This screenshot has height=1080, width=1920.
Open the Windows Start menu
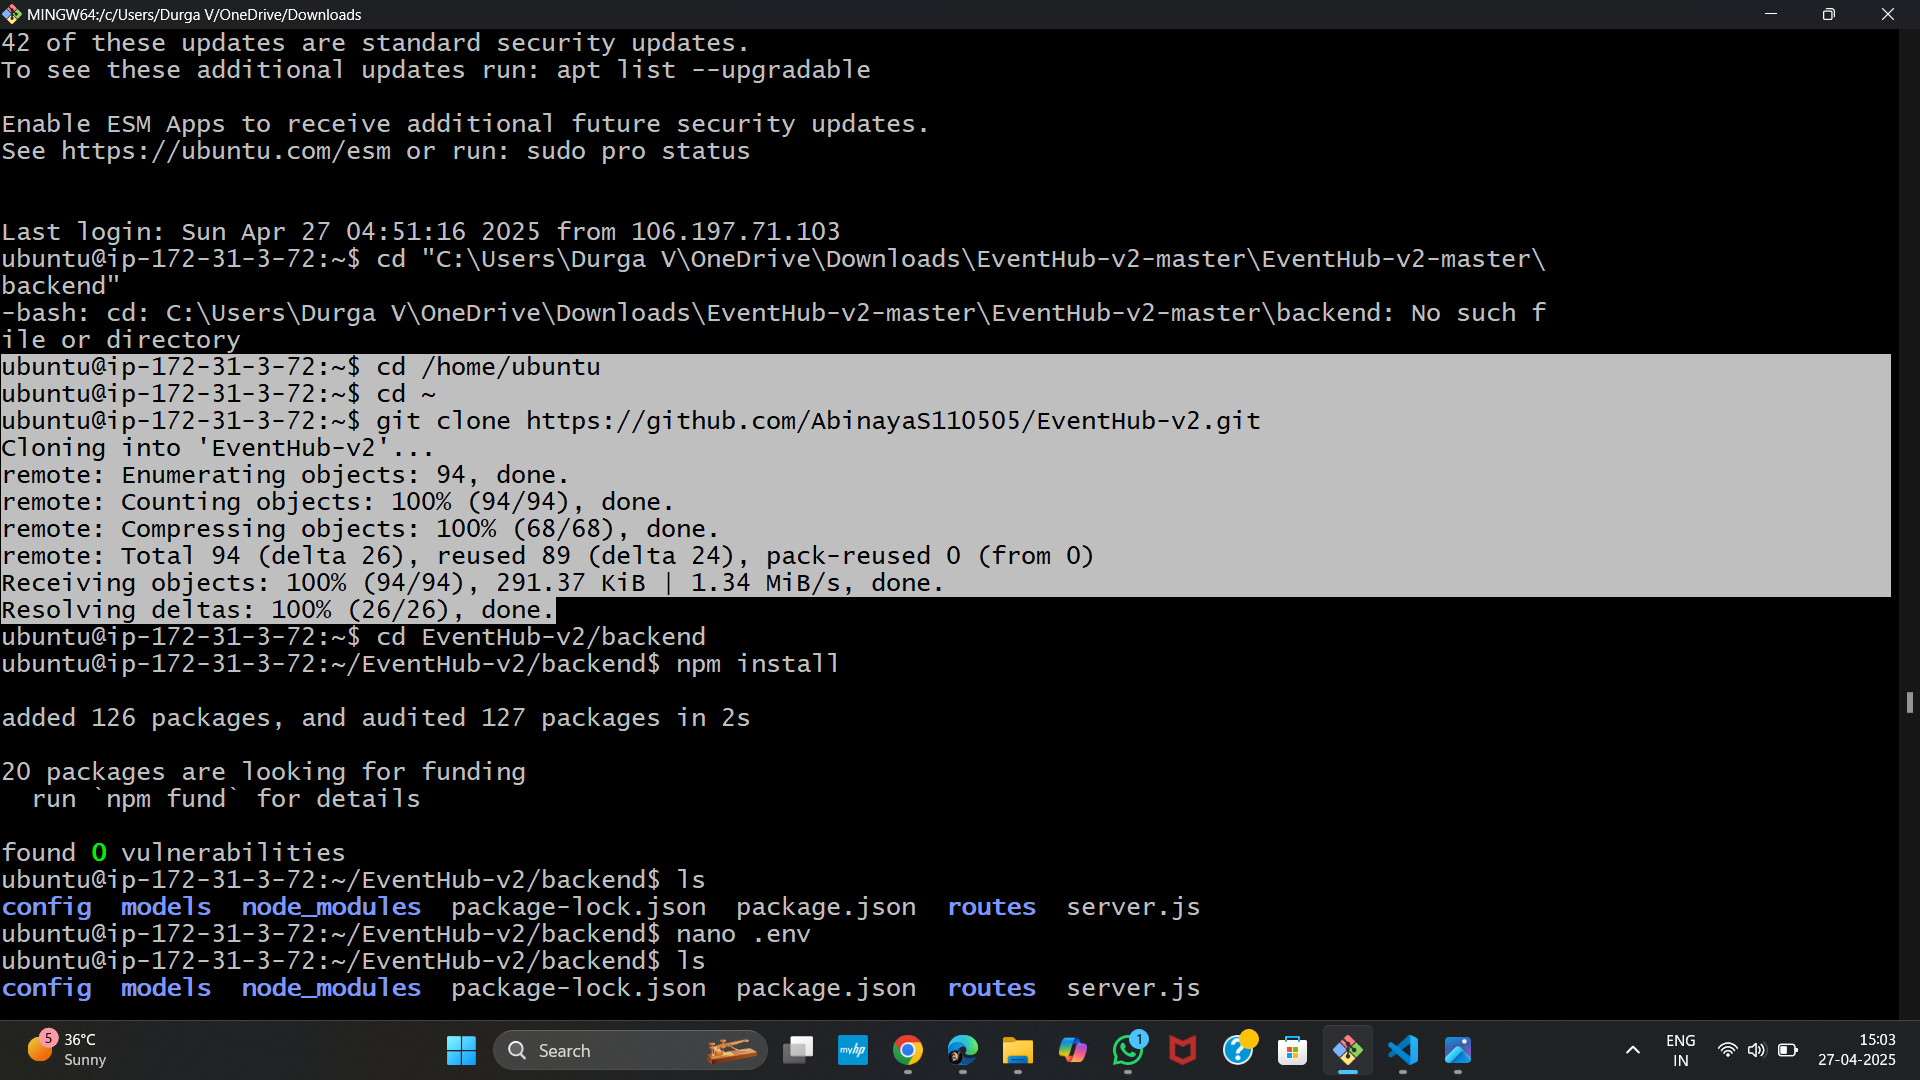coord(461,1050)
